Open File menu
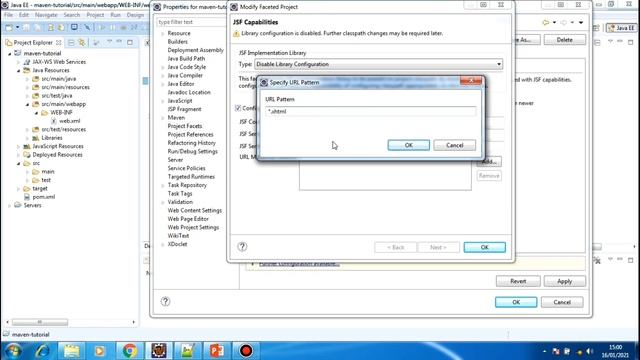Screen dimensions: 640x360 click(8, 15)
